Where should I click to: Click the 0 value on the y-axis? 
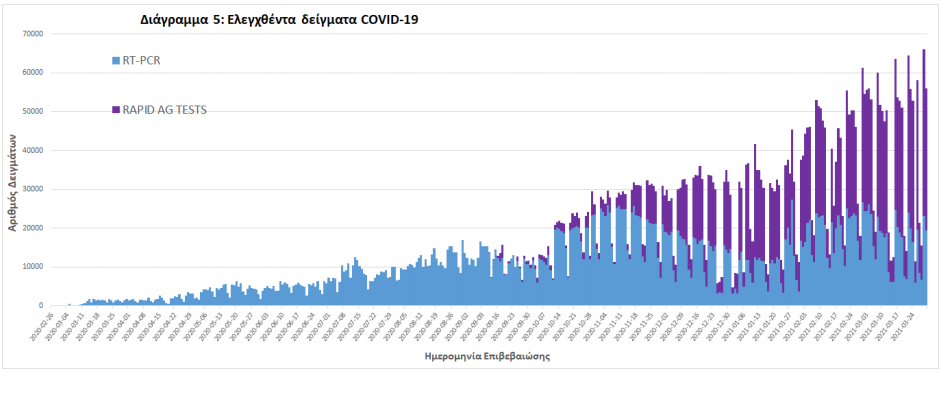43,306
